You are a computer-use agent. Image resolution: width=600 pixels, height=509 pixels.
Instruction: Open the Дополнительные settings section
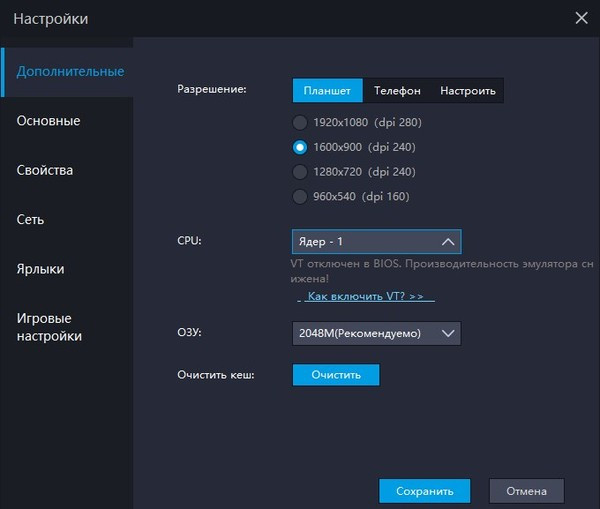point(70,72)
